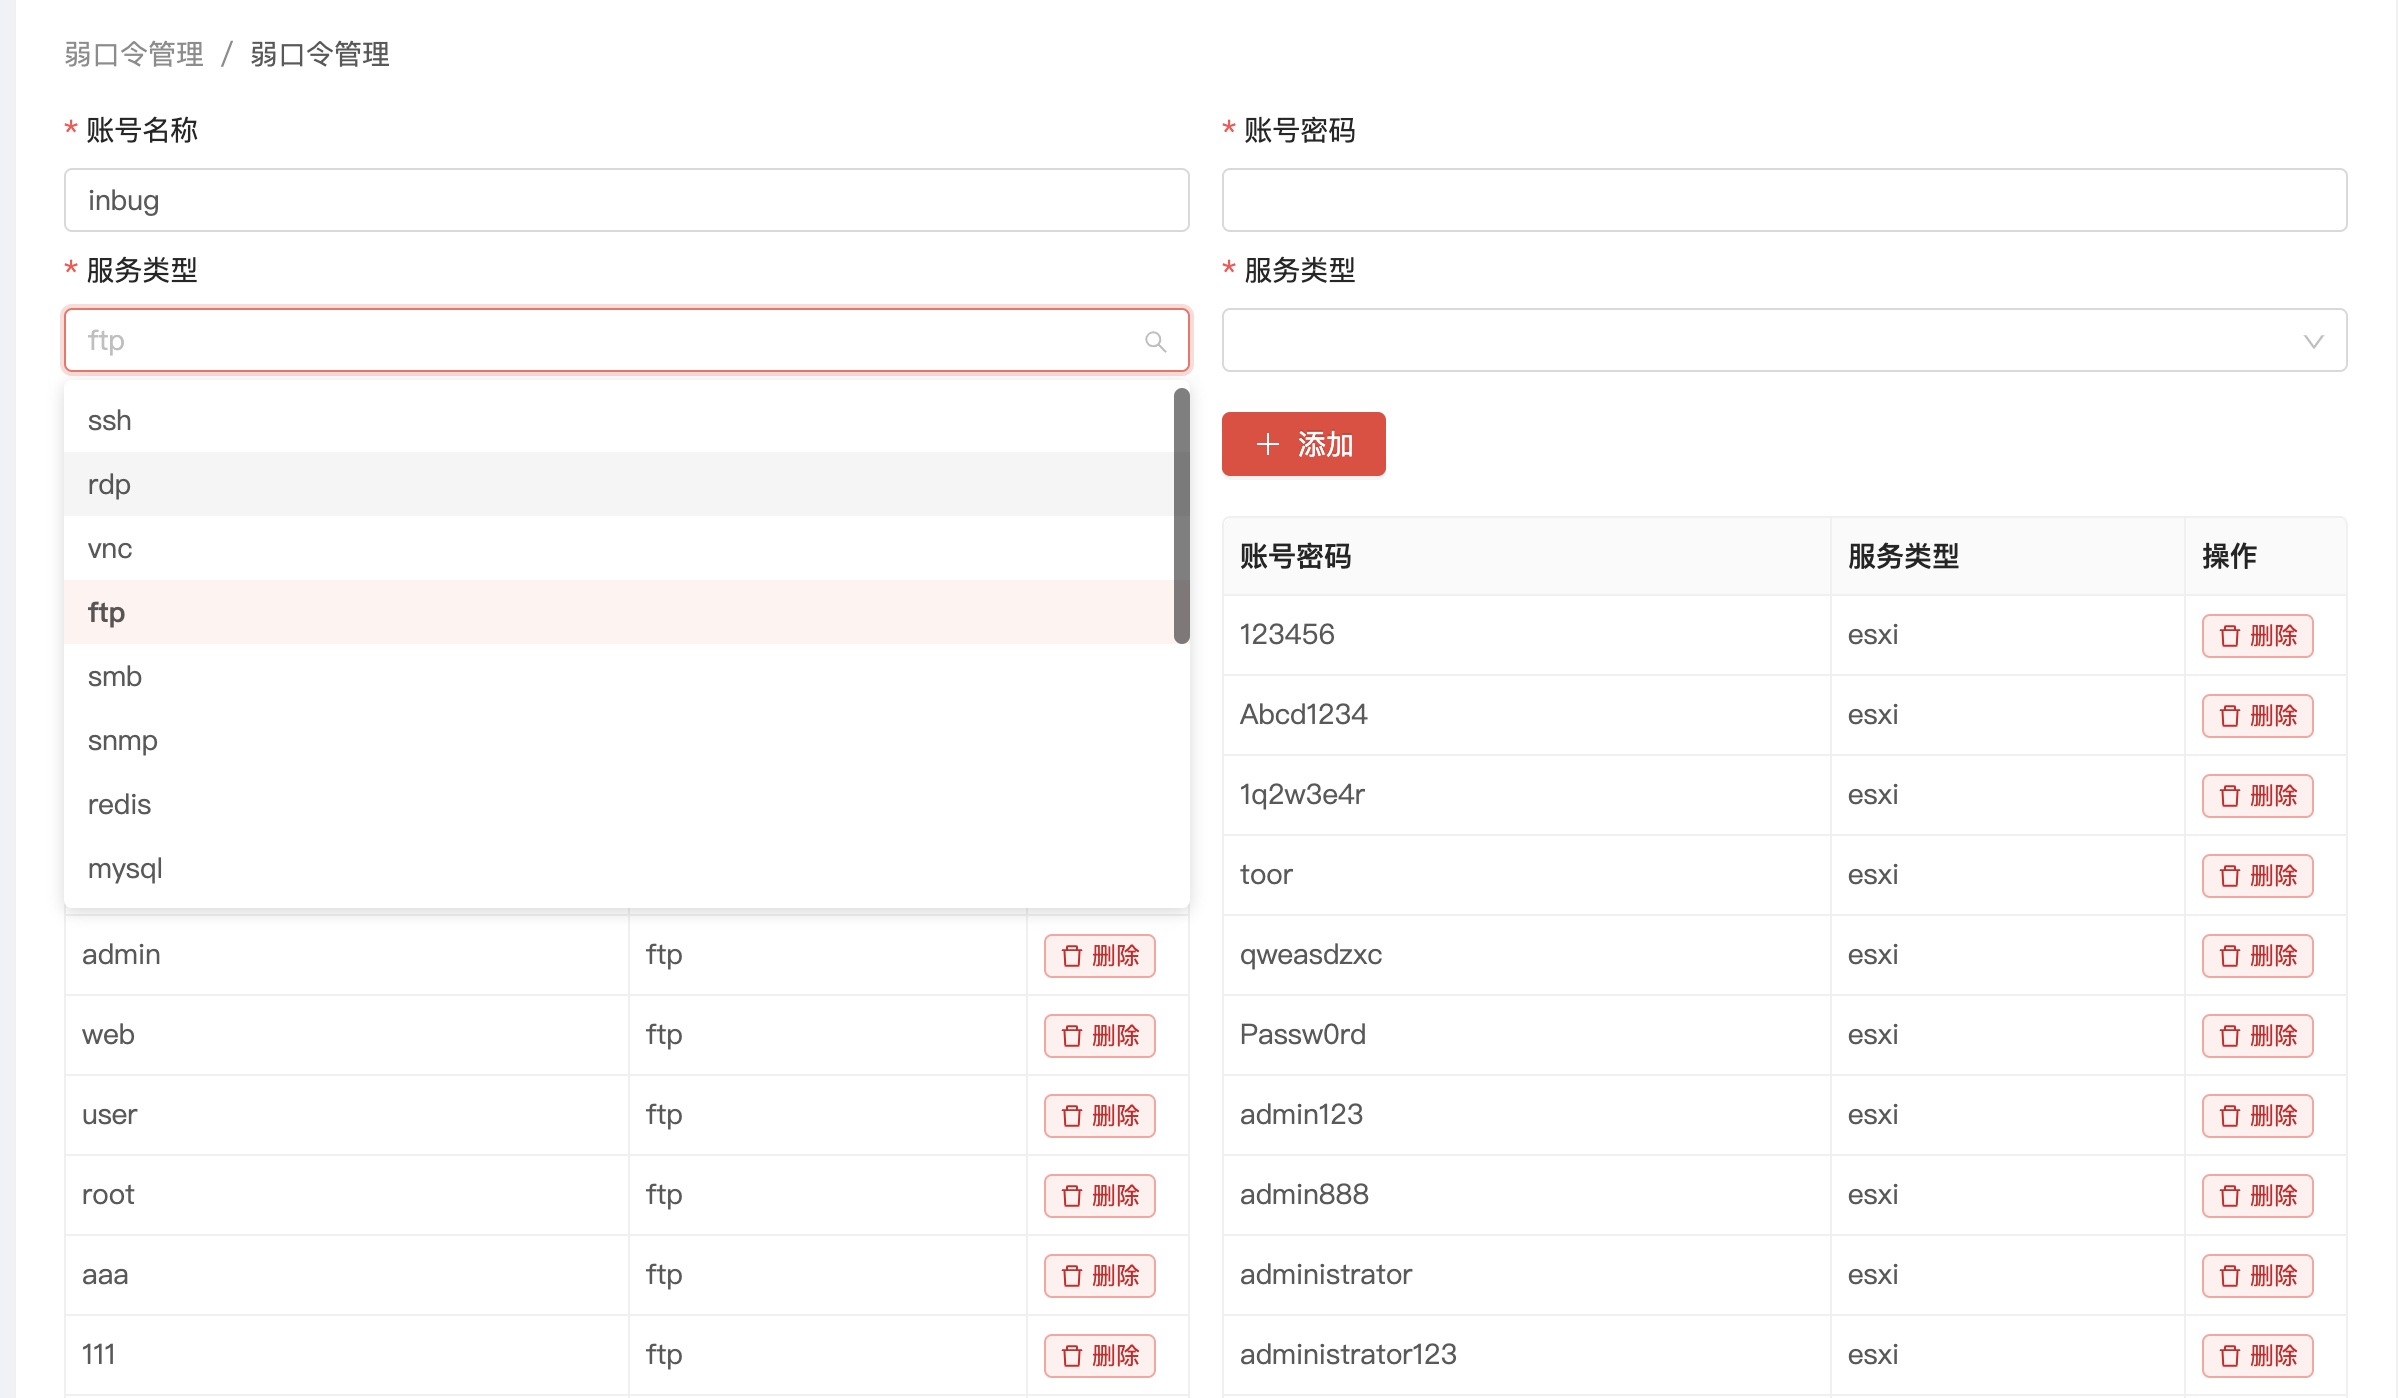Screen dimensions: 2398x1398
Task: Click trash icon for the toor password row
Action: [x=2229, y=876]
